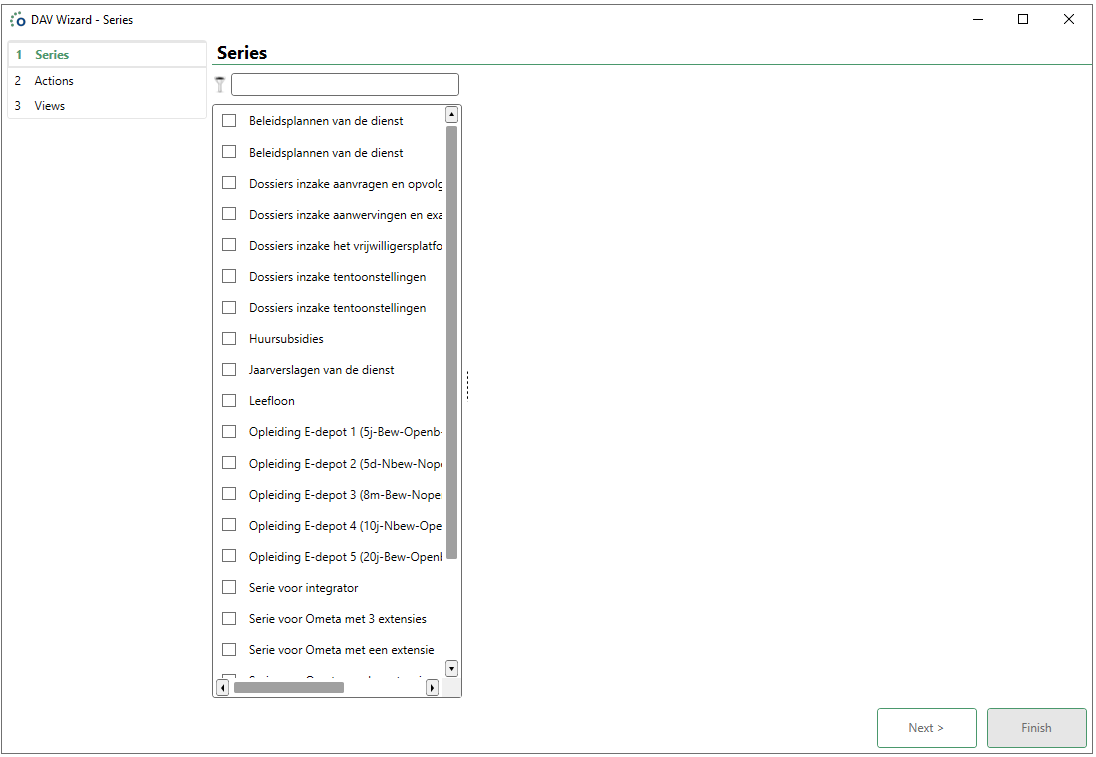Screen dimensions: 1096x757
Task: Click the scroll down arrow of the series list
Action: [451, 668]
